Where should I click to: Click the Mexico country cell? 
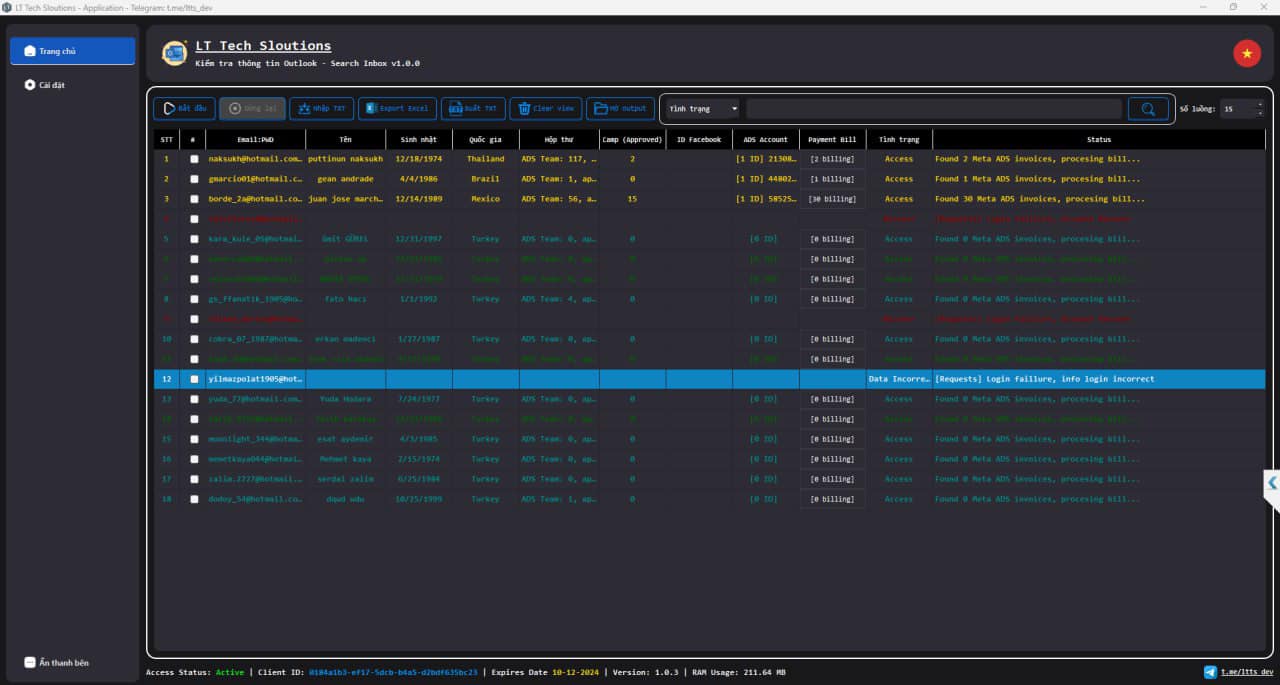[485, 199]
